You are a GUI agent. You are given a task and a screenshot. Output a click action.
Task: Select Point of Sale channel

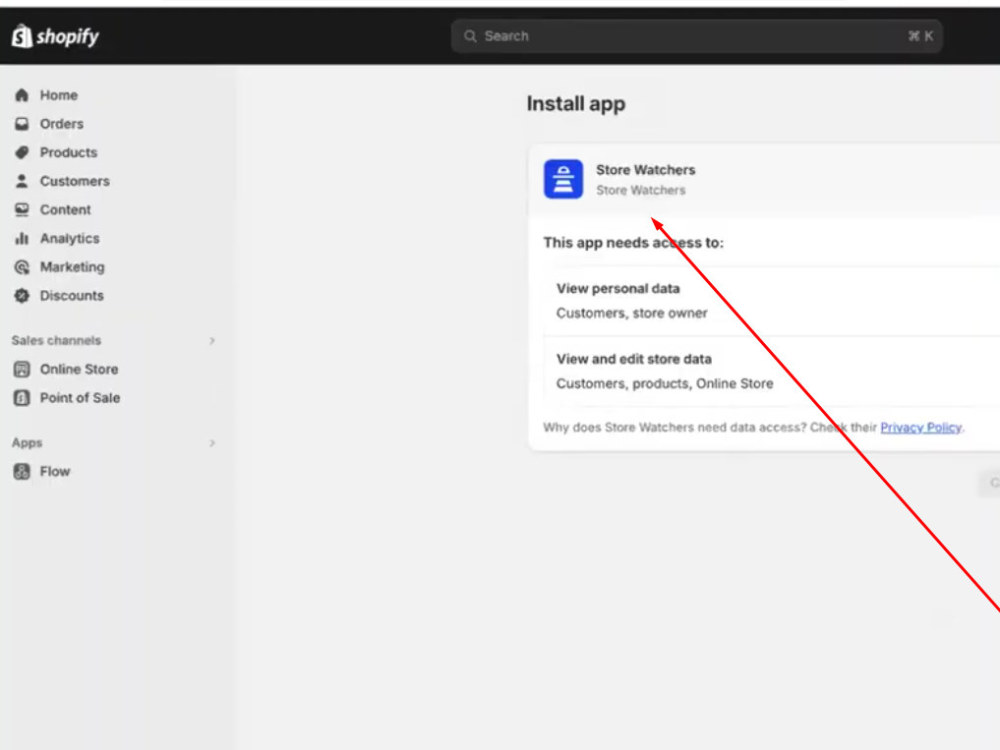pos(80,398)
